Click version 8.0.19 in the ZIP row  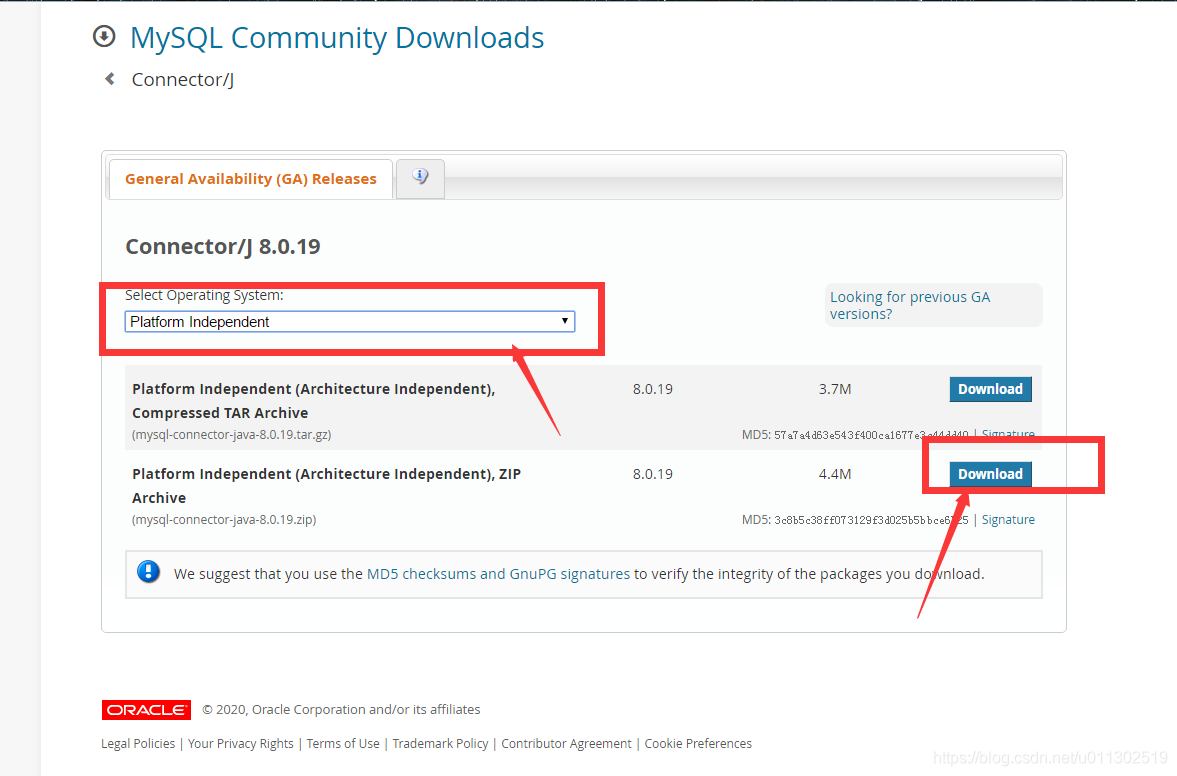[x=652, y=474]
